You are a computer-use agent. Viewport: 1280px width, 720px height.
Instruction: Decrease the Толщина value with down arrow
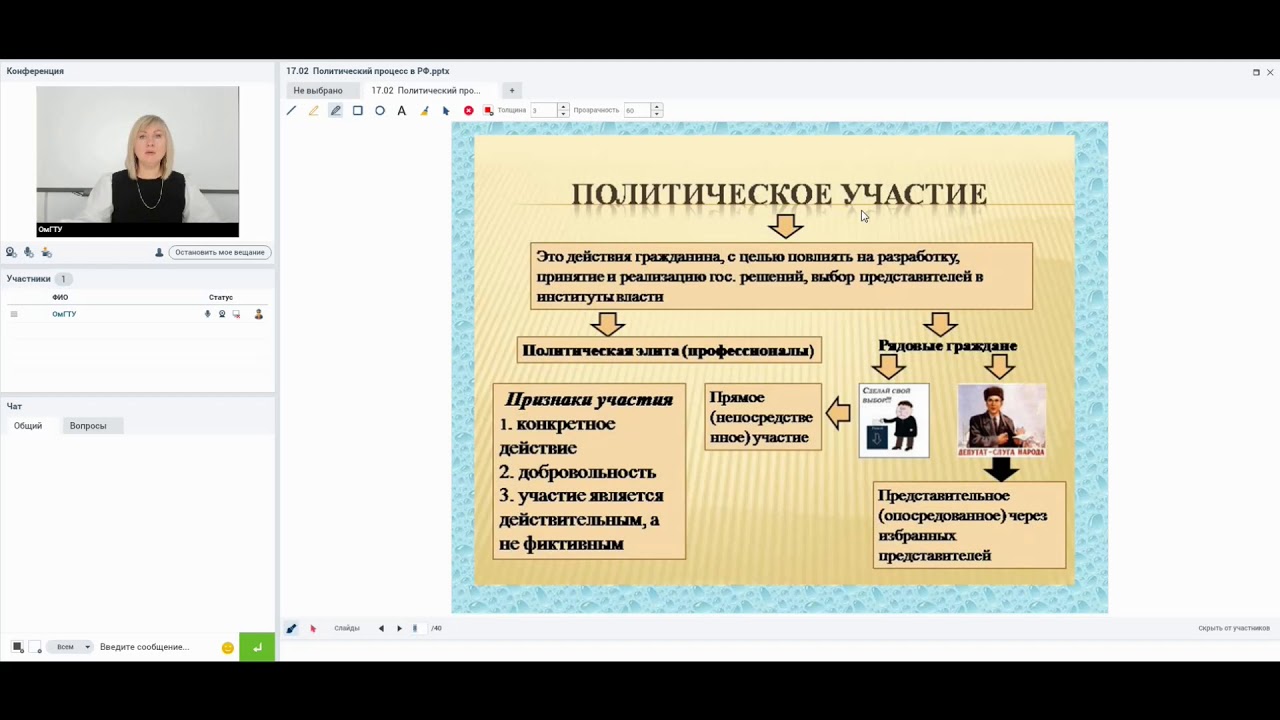coord(563,114)
